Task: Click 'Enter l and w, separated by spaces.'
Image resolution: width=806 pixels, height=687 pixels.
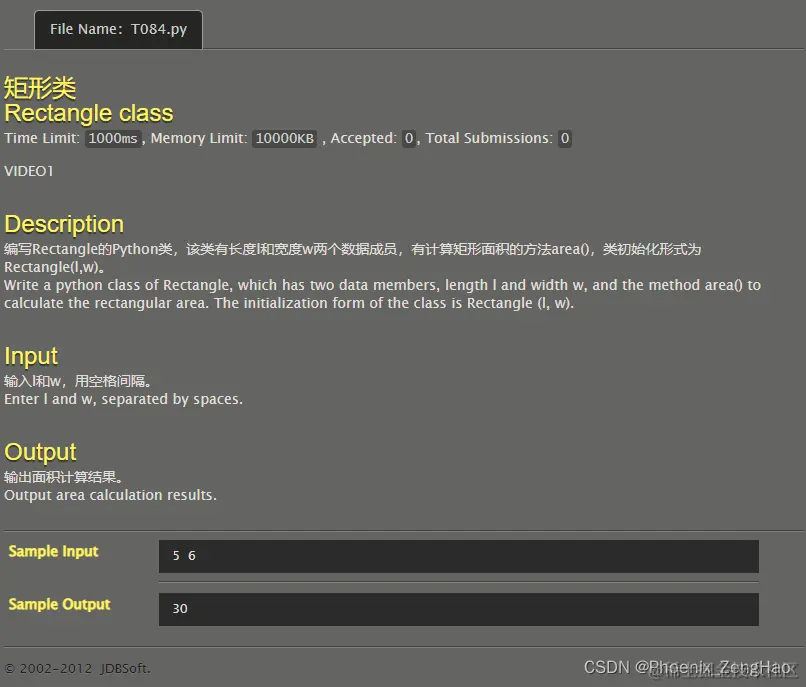Action: [x=123, y=400]
